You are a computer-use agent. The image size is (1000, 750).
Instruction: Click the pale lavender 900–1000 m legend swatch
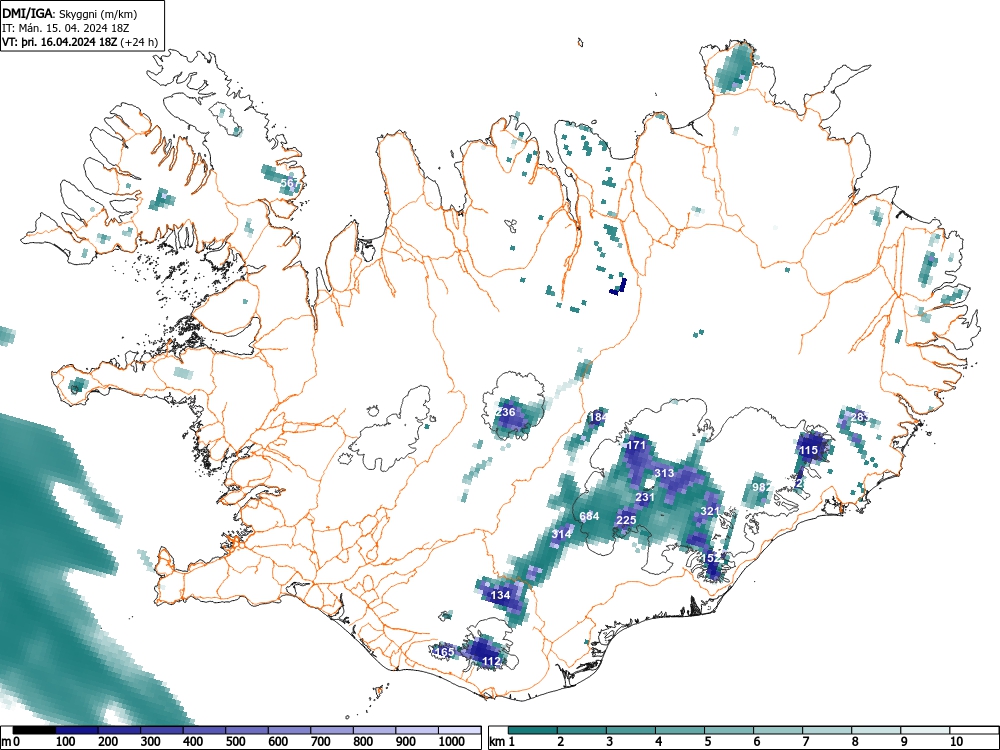tap(417, 730)
